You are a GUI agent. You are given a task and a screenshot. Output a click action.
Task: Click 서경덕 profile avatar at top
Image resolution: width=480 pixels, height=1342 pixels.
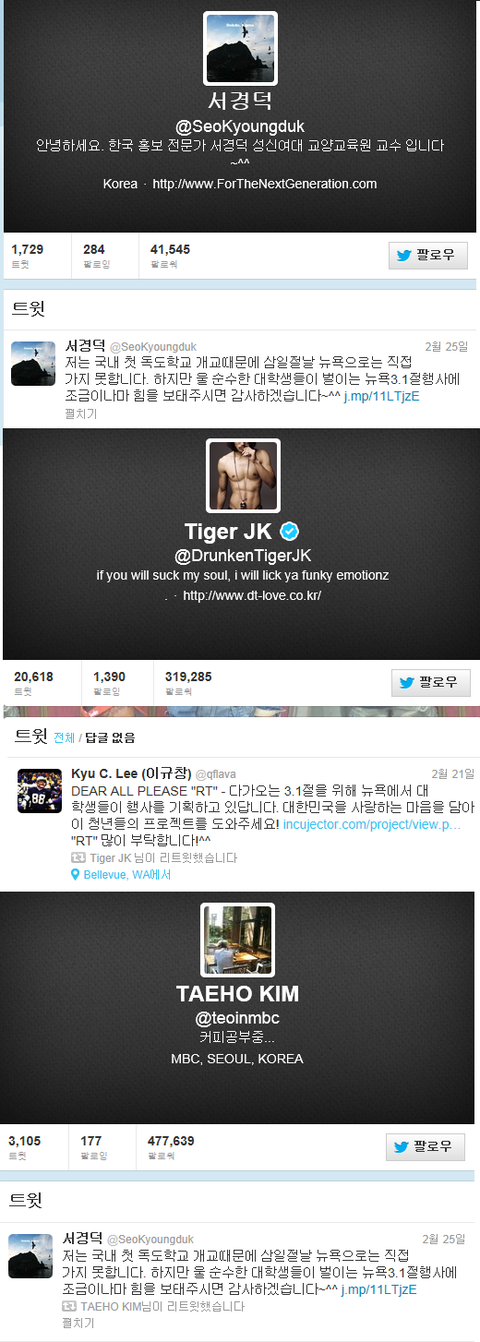(x=240, y=47)
